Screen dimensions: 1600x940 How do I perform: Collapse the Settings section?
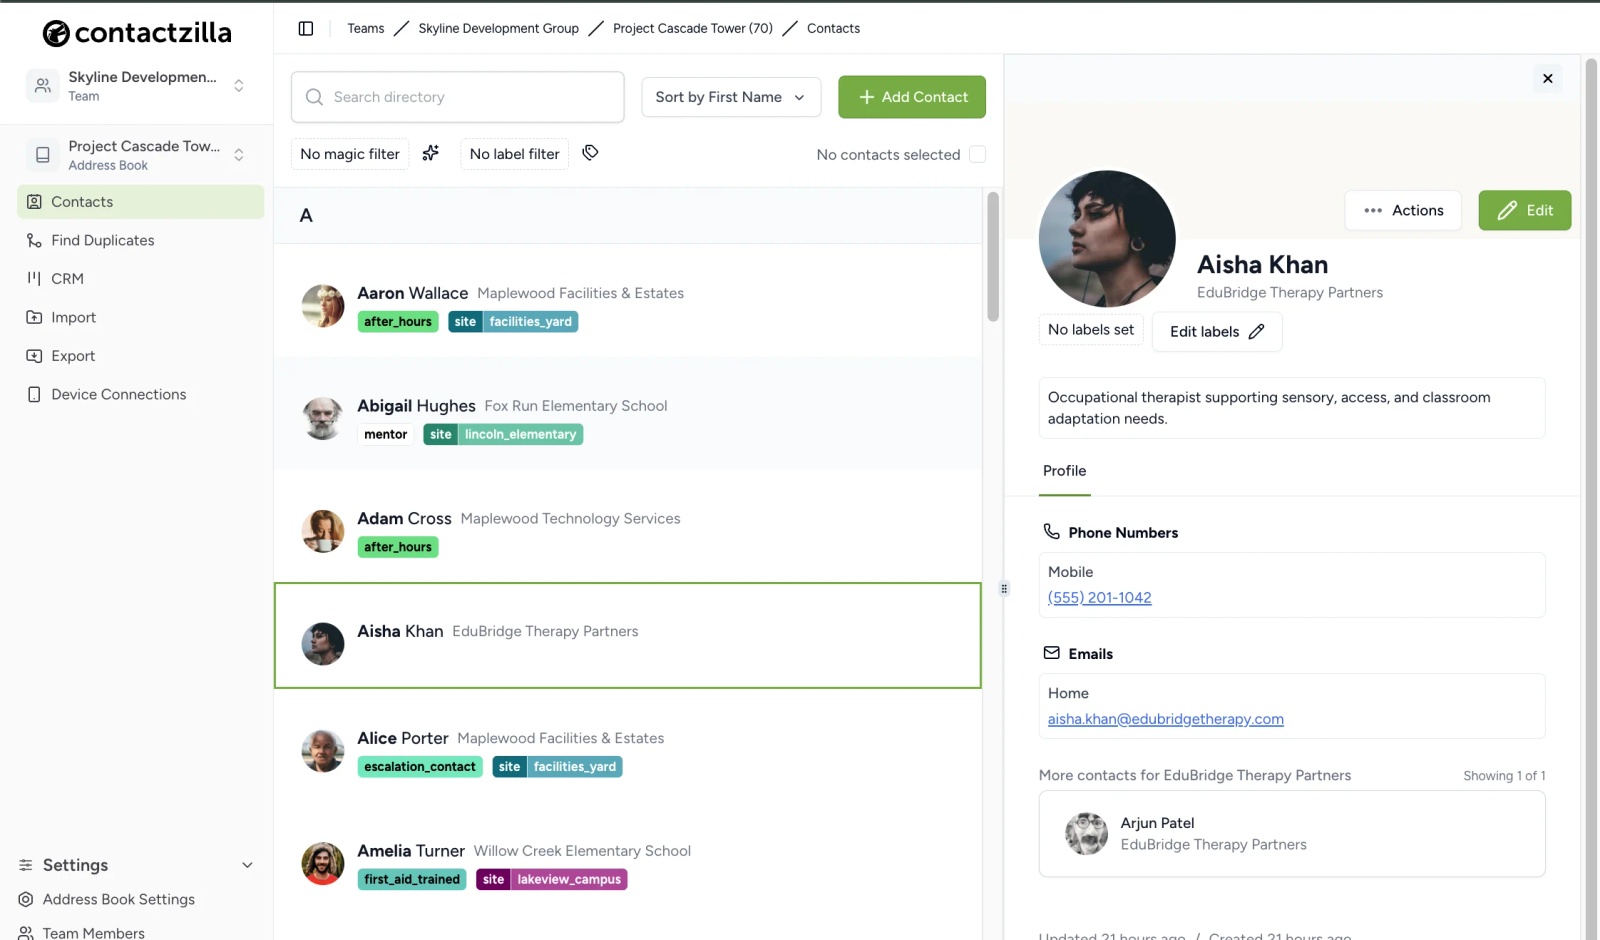pos(136,865)
